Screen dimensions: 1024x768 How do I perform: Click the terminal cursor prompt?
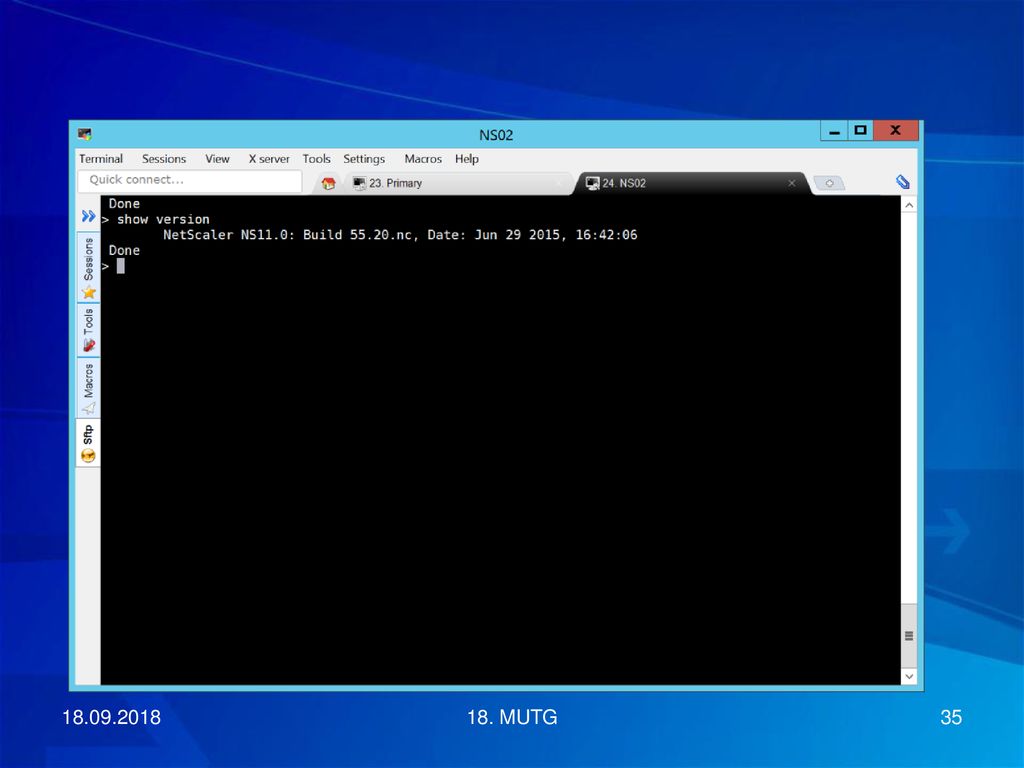[120, 266]
